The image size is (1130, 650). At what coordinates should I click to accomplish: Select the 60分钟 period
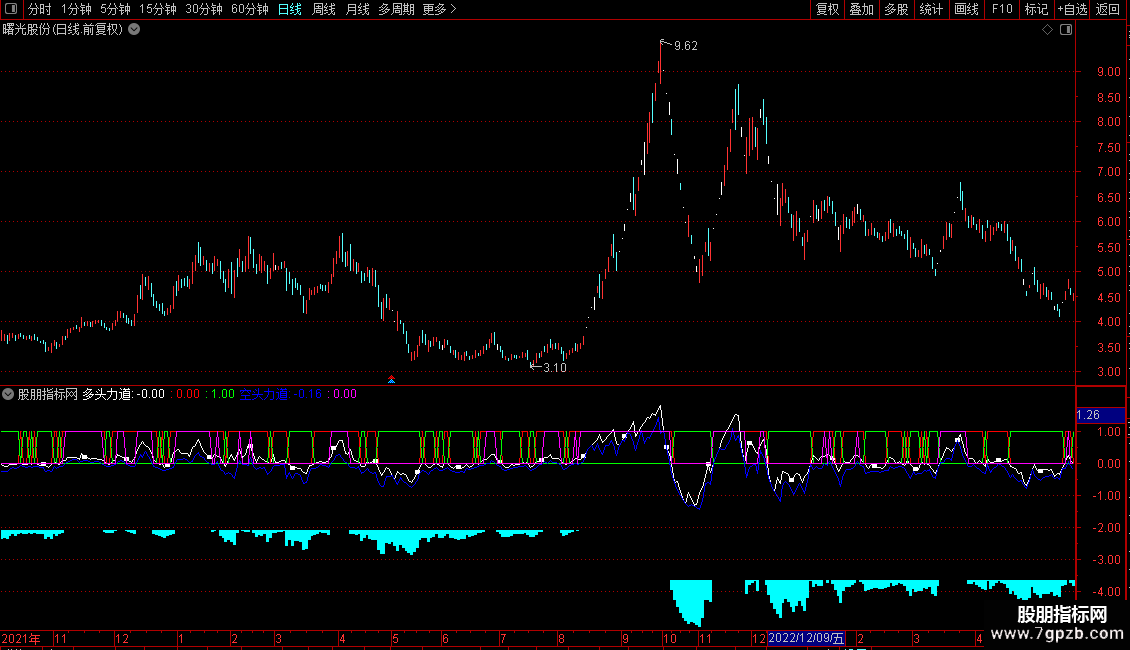pyautogui.click(x=250, y=9)
